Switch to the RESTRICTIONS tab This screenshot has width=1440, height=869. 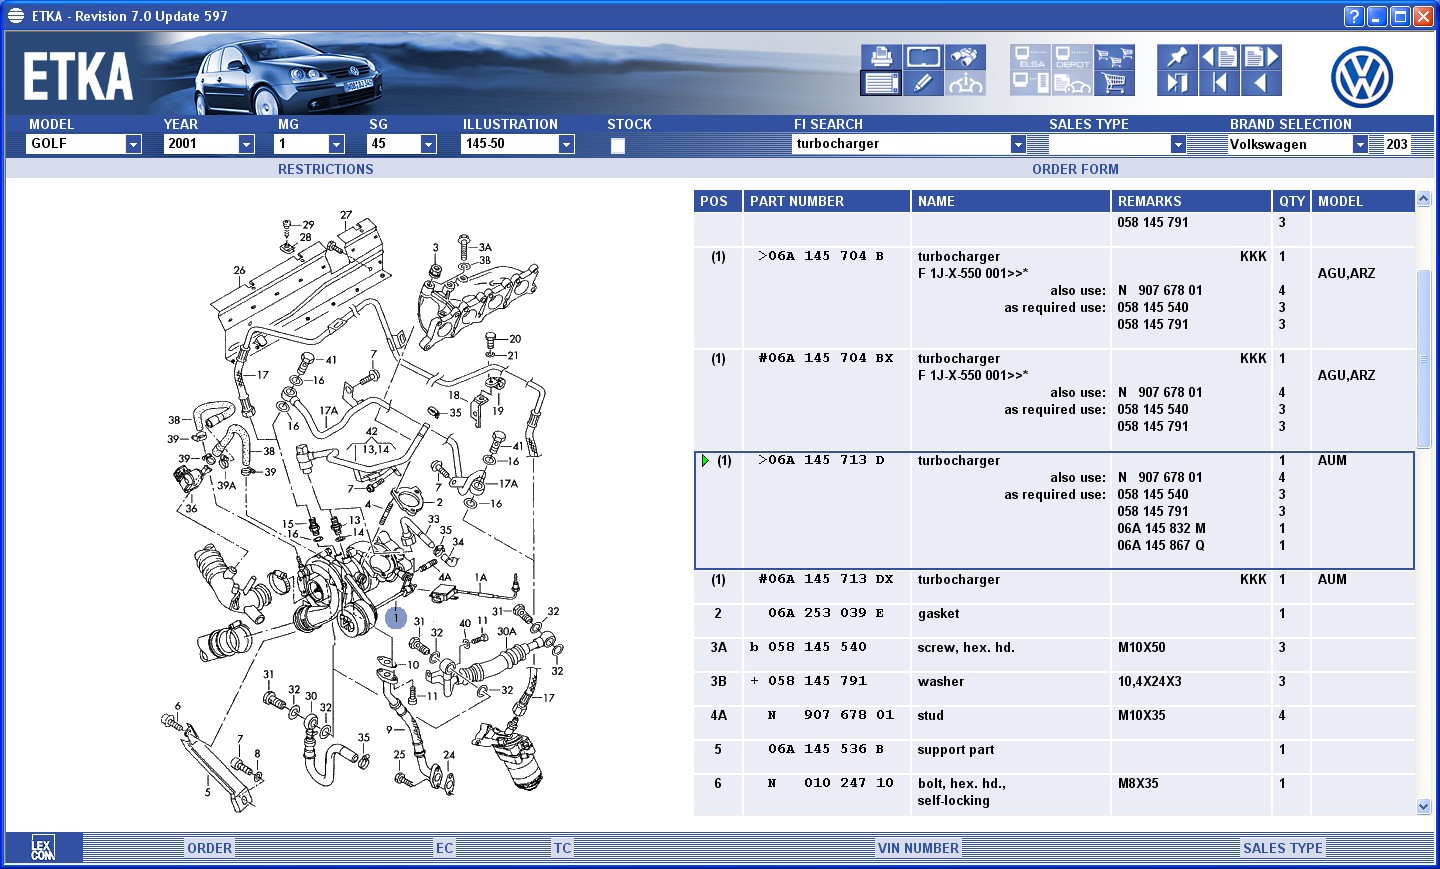(326, 169)
